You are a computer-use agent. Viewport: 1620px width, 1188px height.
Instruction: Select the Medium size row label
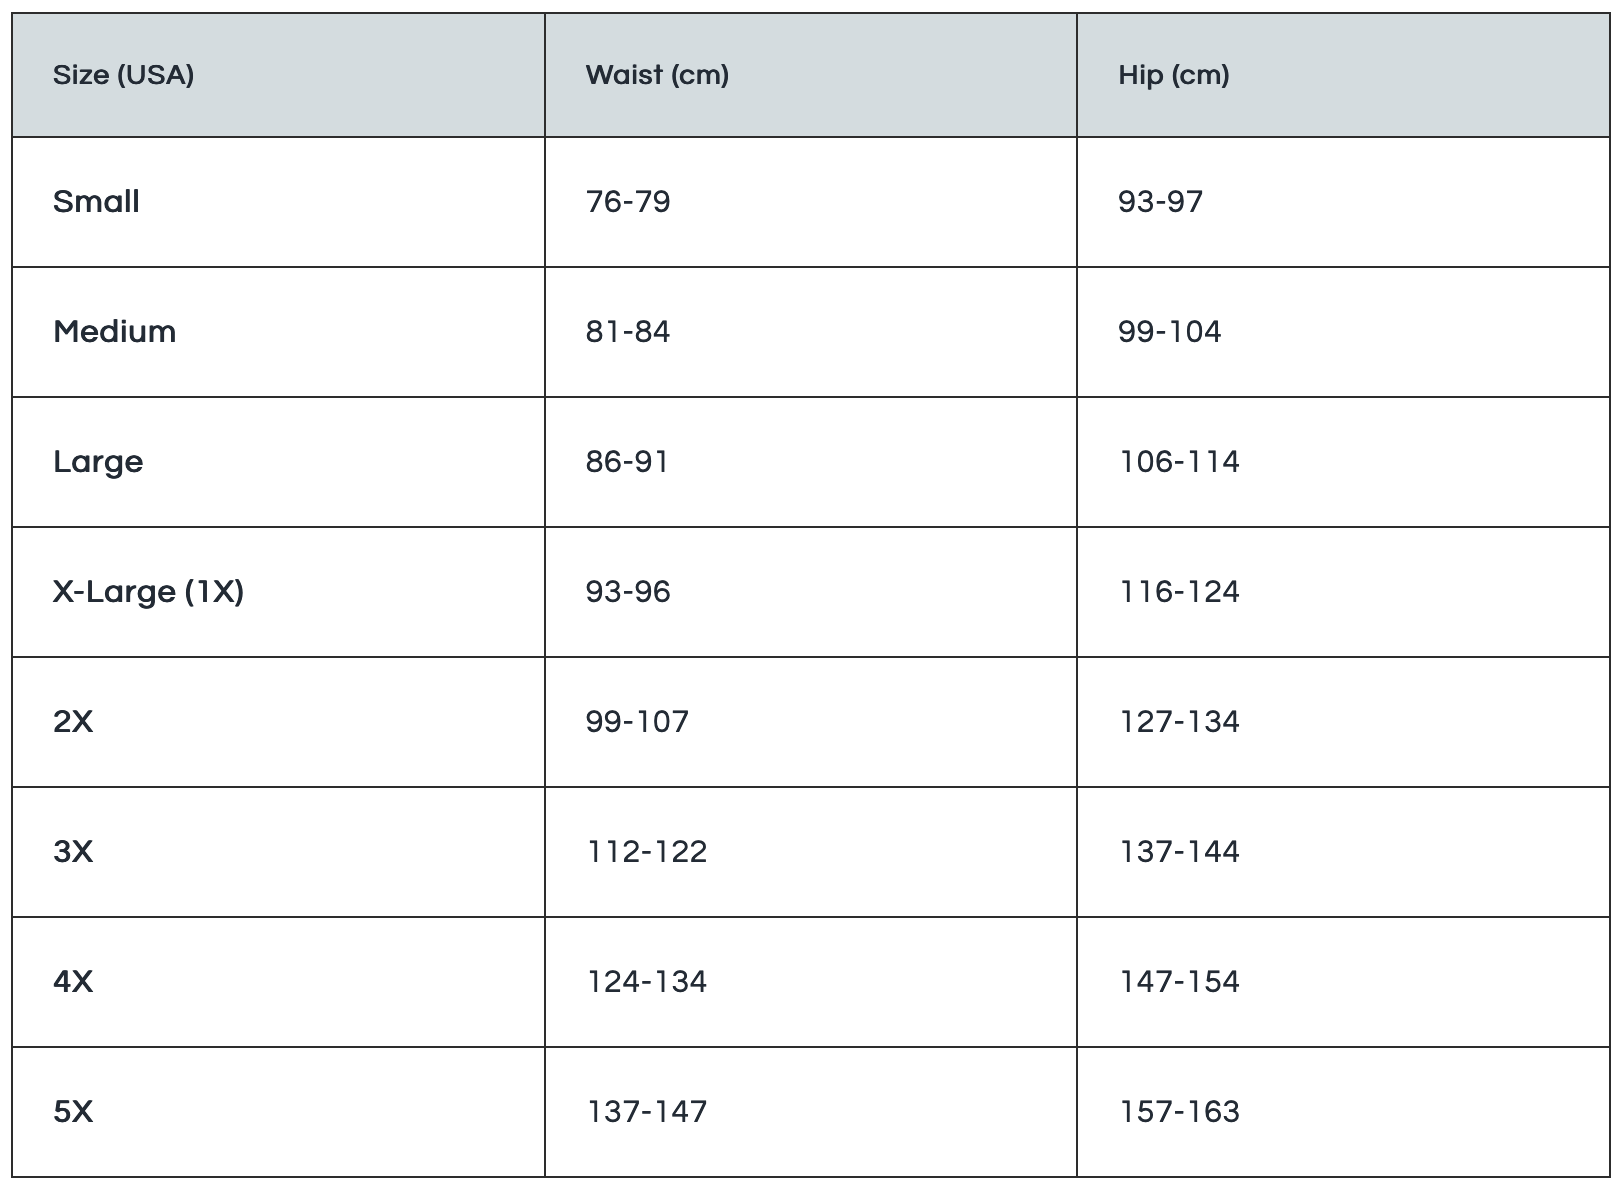115,332
